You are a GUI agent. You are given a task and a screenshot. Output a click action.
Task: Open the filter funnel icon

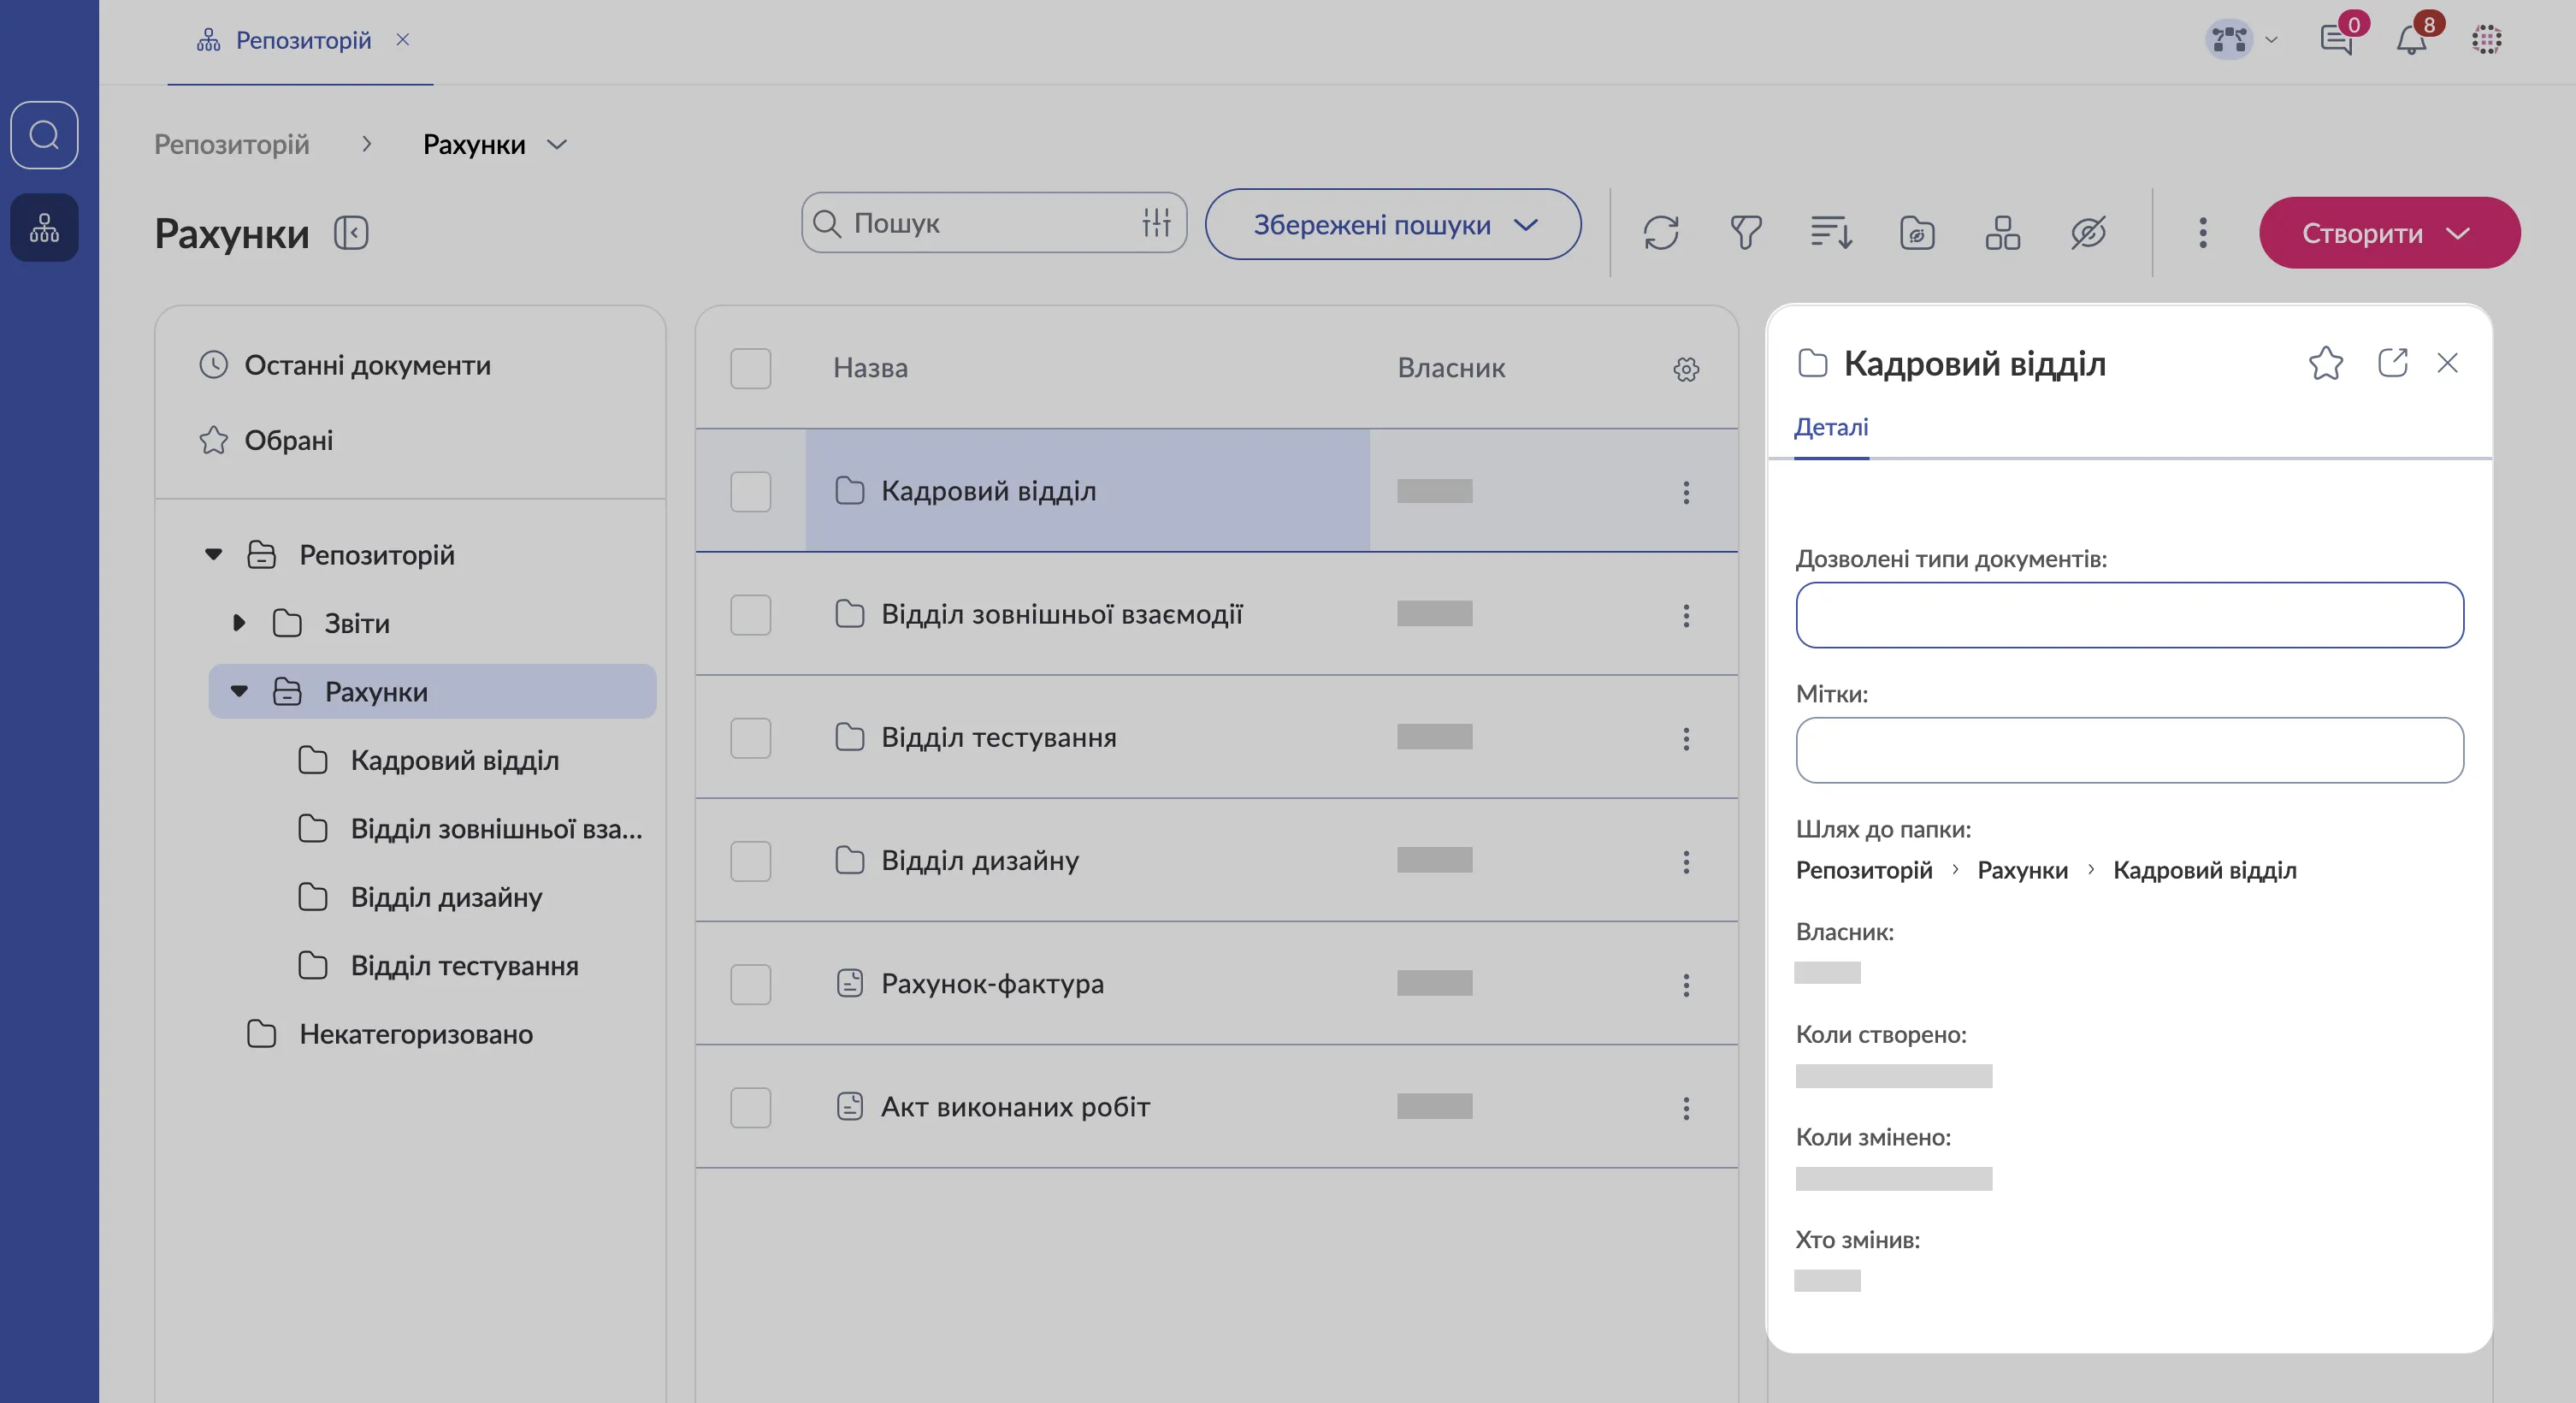click(x=1745, y=233)
